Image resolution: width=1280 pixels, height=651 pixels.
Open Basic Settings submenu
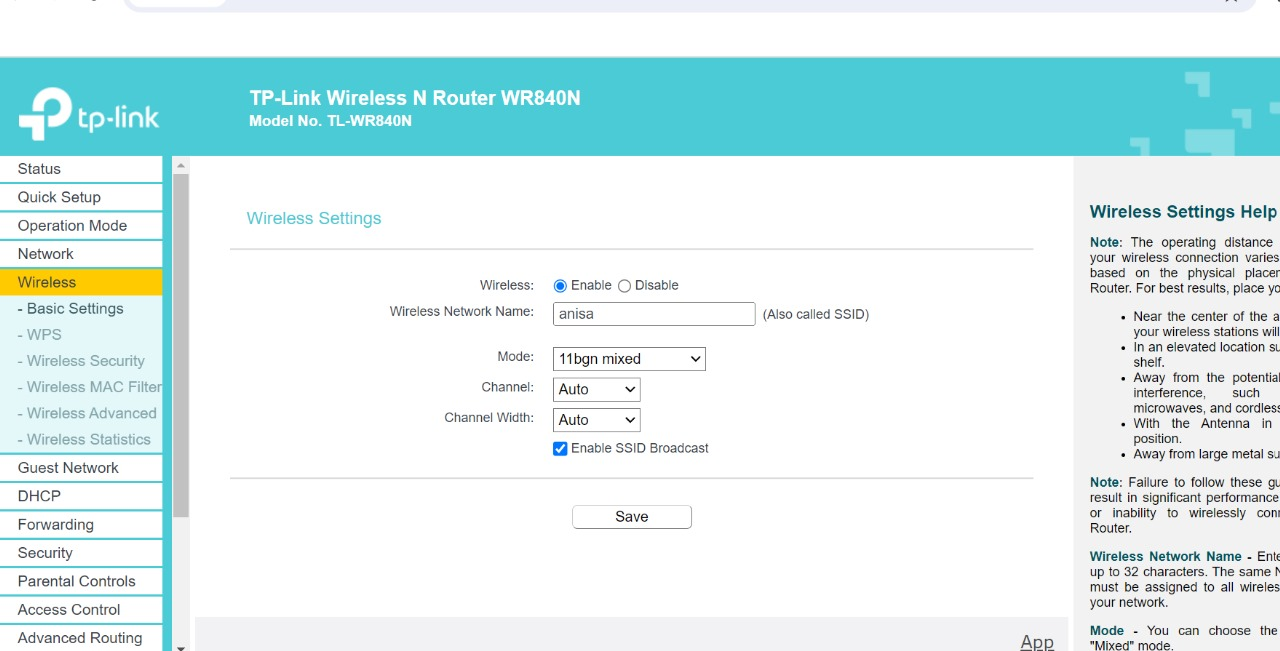point(70,309)
